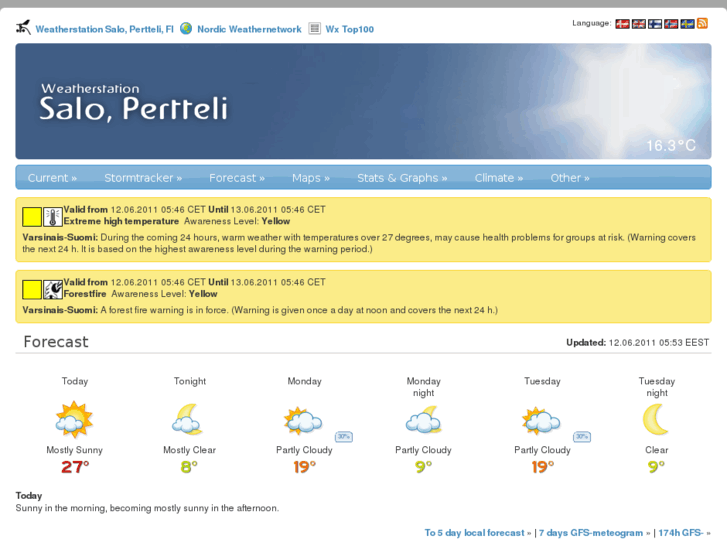727x545 pixels.
Task: Expand the Forecast navigation menu
Action: click(237, 178)
